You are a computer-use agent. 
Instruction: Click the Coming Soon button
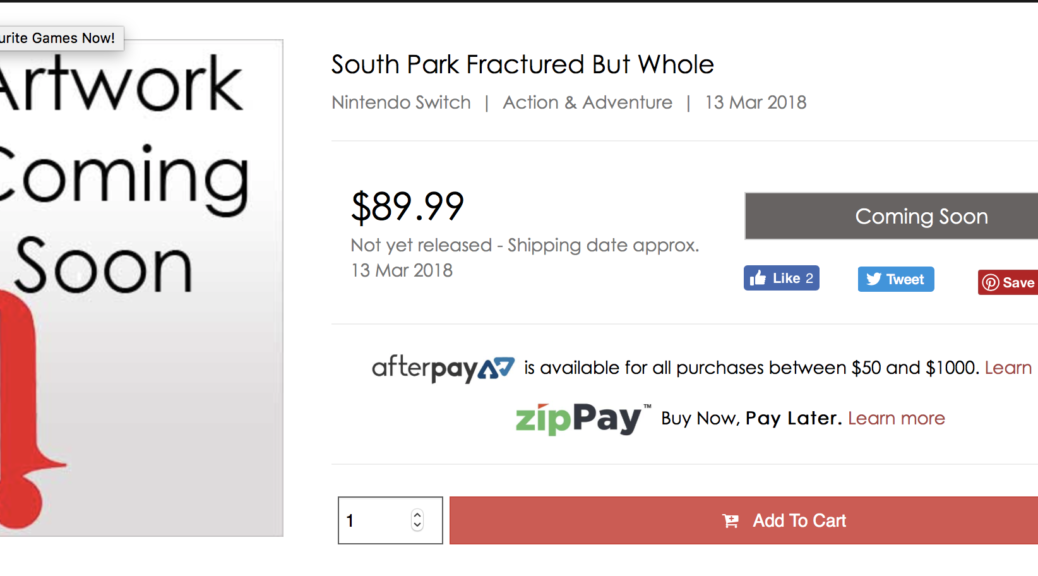tap(891, 216)
